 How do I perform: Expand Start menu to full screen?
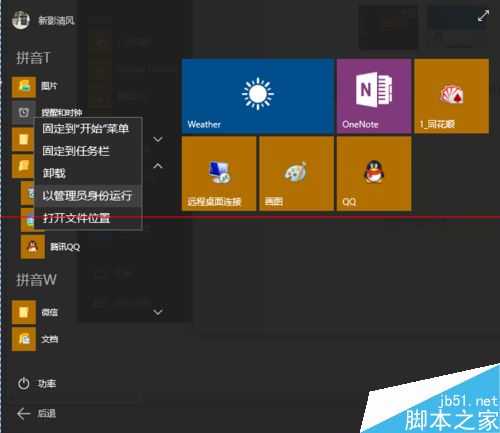483,16
